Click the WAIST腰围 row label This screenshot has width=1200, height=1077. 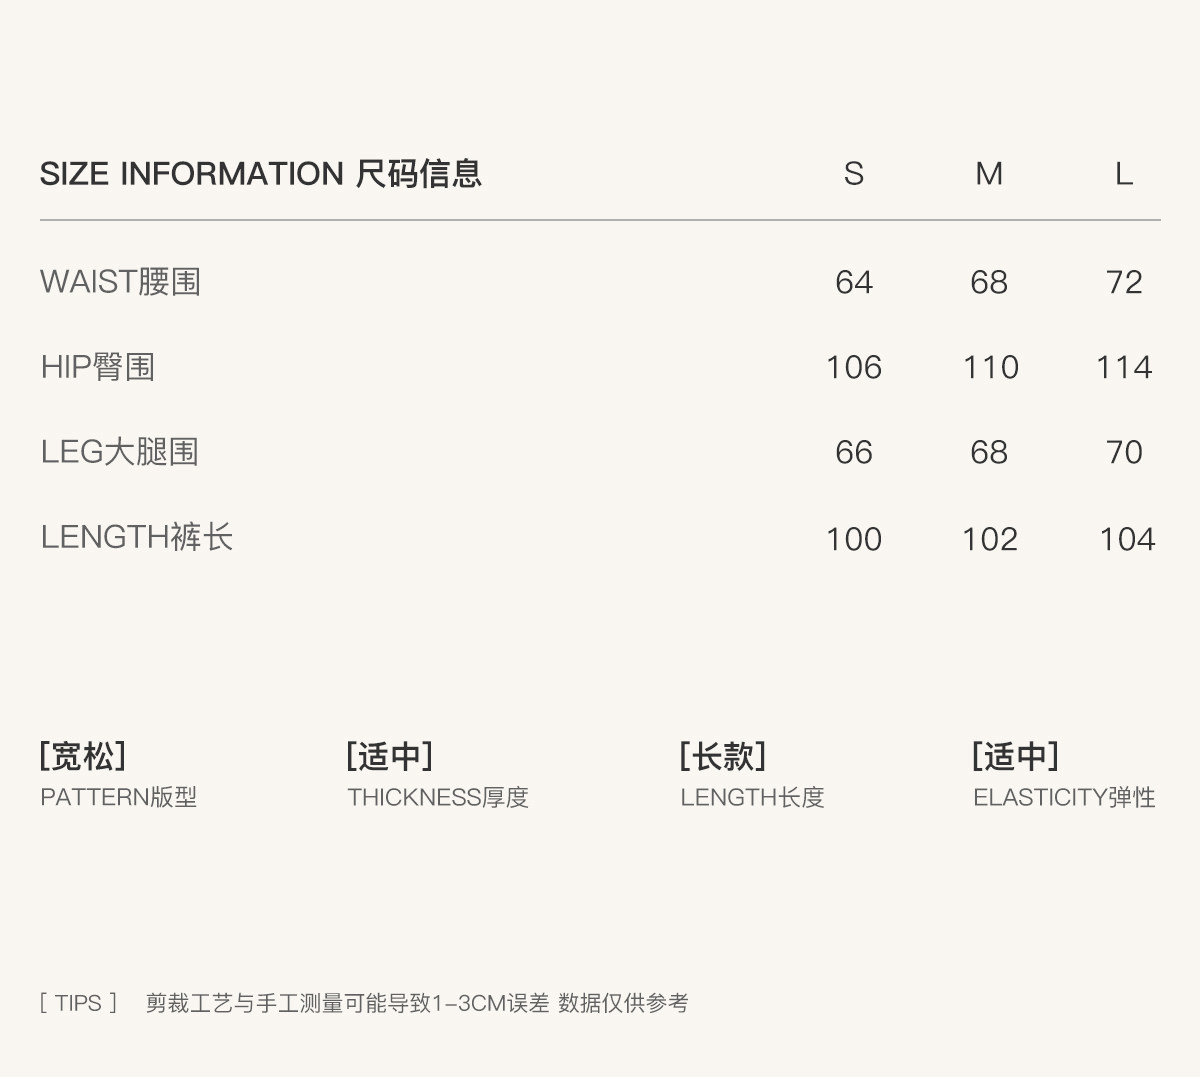121,282
